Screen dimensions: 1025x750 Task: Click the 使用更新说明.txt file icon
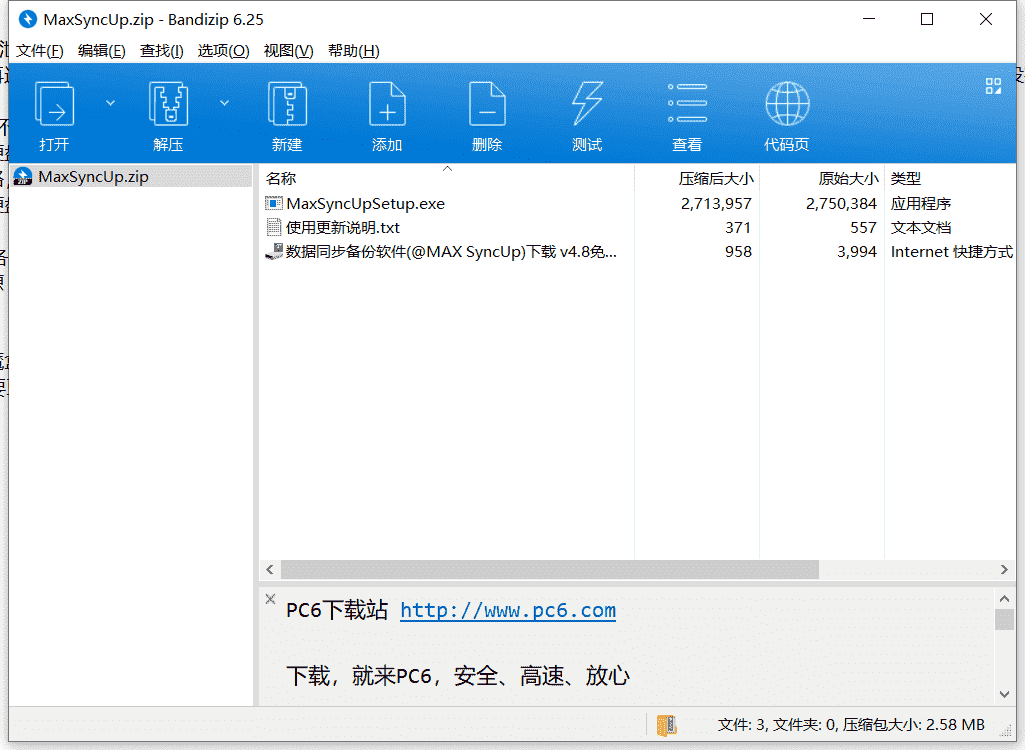click(x=274, y=228)
